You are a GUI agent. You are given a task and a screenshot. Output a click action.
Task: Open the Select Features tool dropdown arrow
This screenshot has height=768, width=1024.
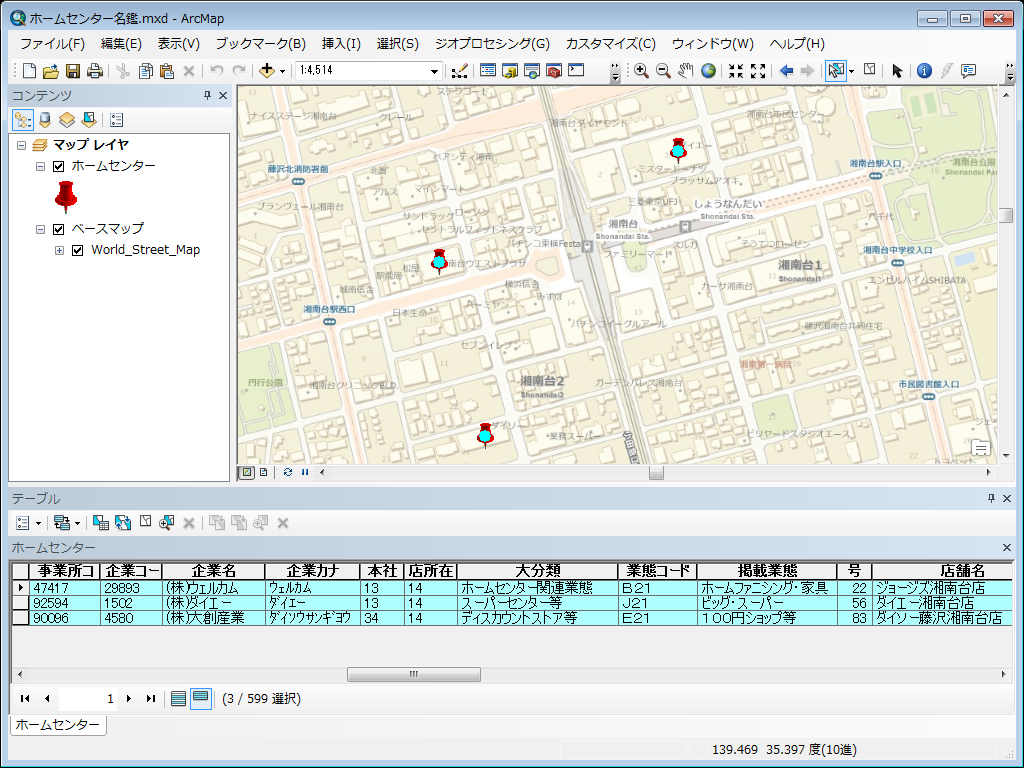pyautogui.click(x=851, y=71)
